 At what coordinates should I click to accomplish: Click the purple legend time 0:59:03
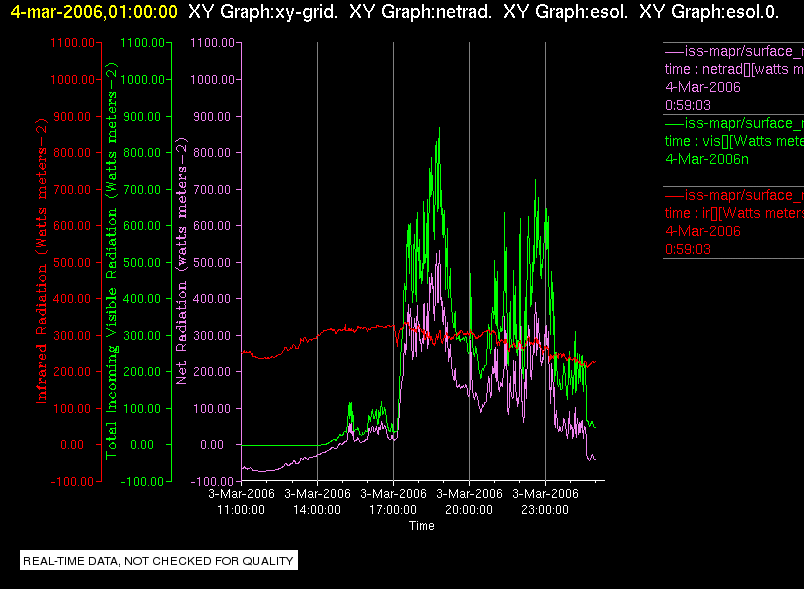688,106
